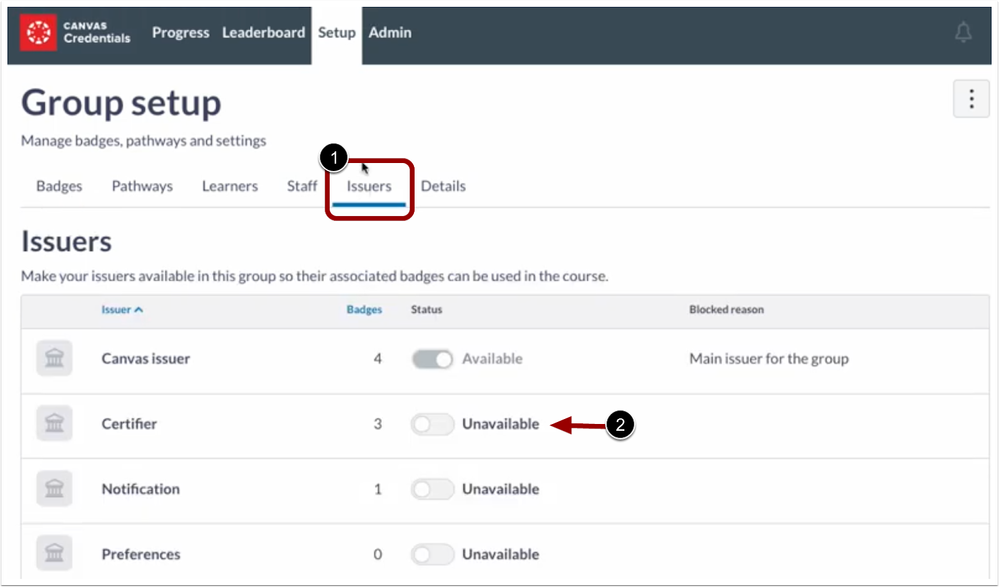Toggle the Canvas issuer availability switch
The height and width of the screenshot is (587, 999).
click(432, 358)
